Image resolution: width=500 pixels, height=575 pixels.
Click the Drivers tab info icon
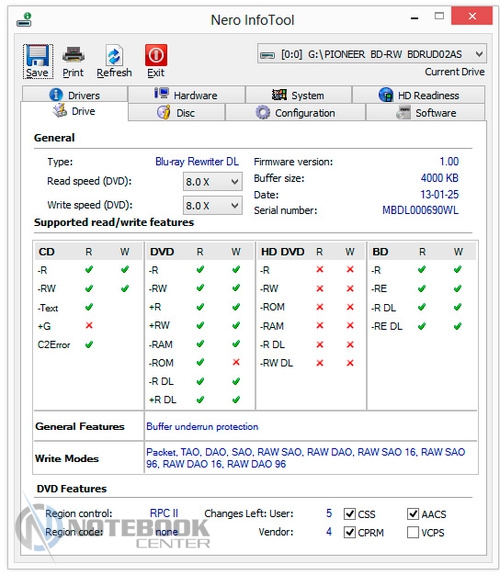(x=56, y=95)
